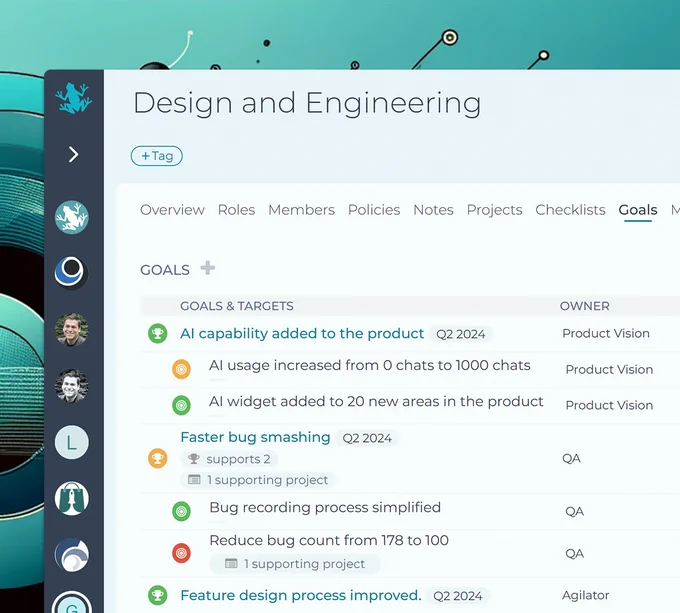Open the AI capability added to the product goal
Image resolution: width=680 pixels, height=613 pixels.
[302, 333]
